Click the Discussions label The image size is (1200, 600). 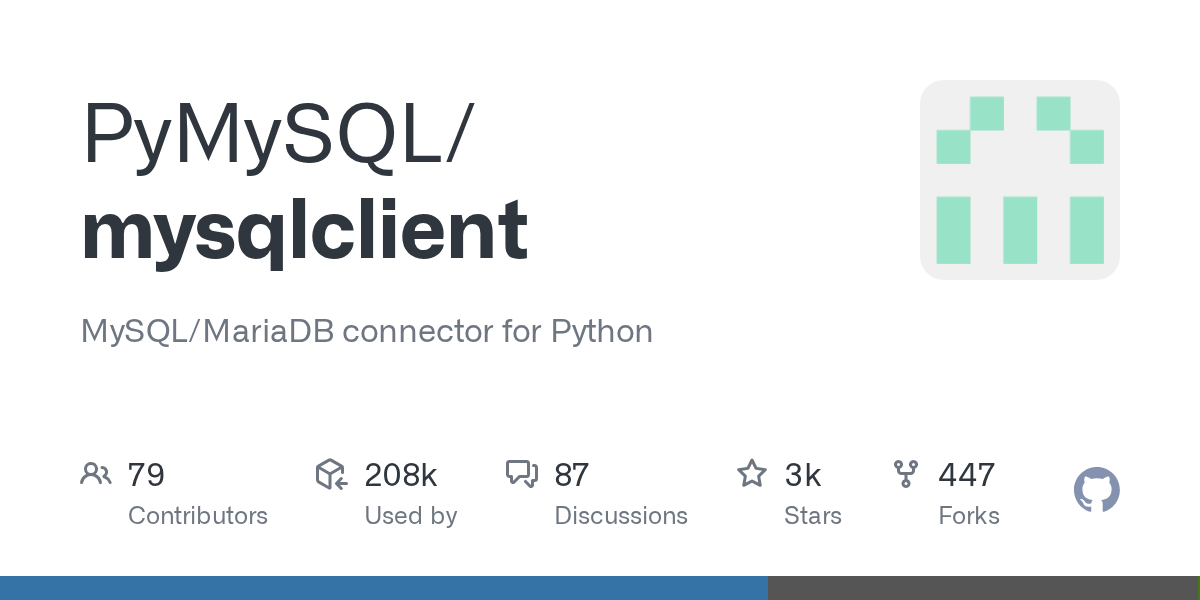pyautogui.click(x=621, y=516)
